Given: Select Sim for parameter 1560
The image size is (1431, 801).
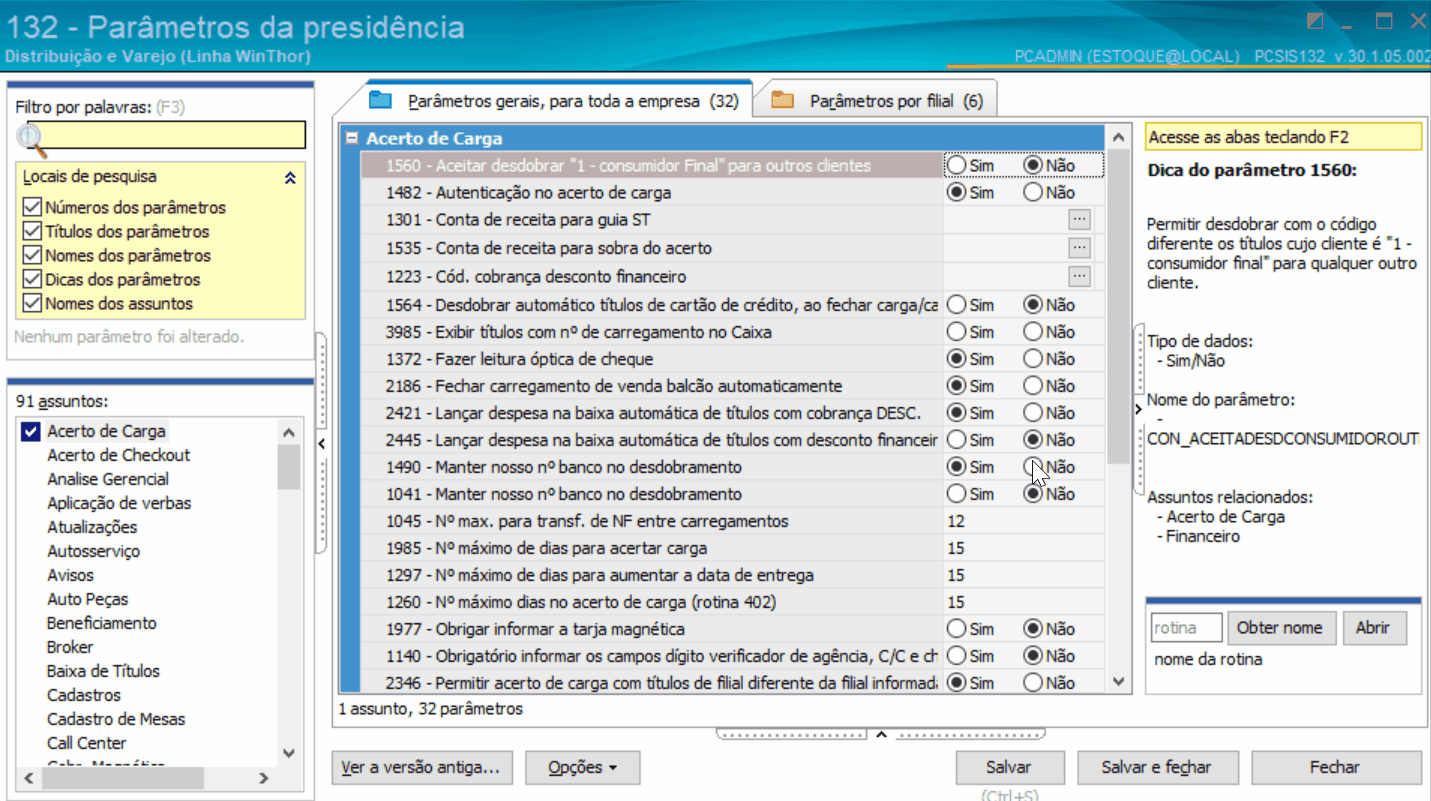Looking at the screenshot, I should point(957,165).
